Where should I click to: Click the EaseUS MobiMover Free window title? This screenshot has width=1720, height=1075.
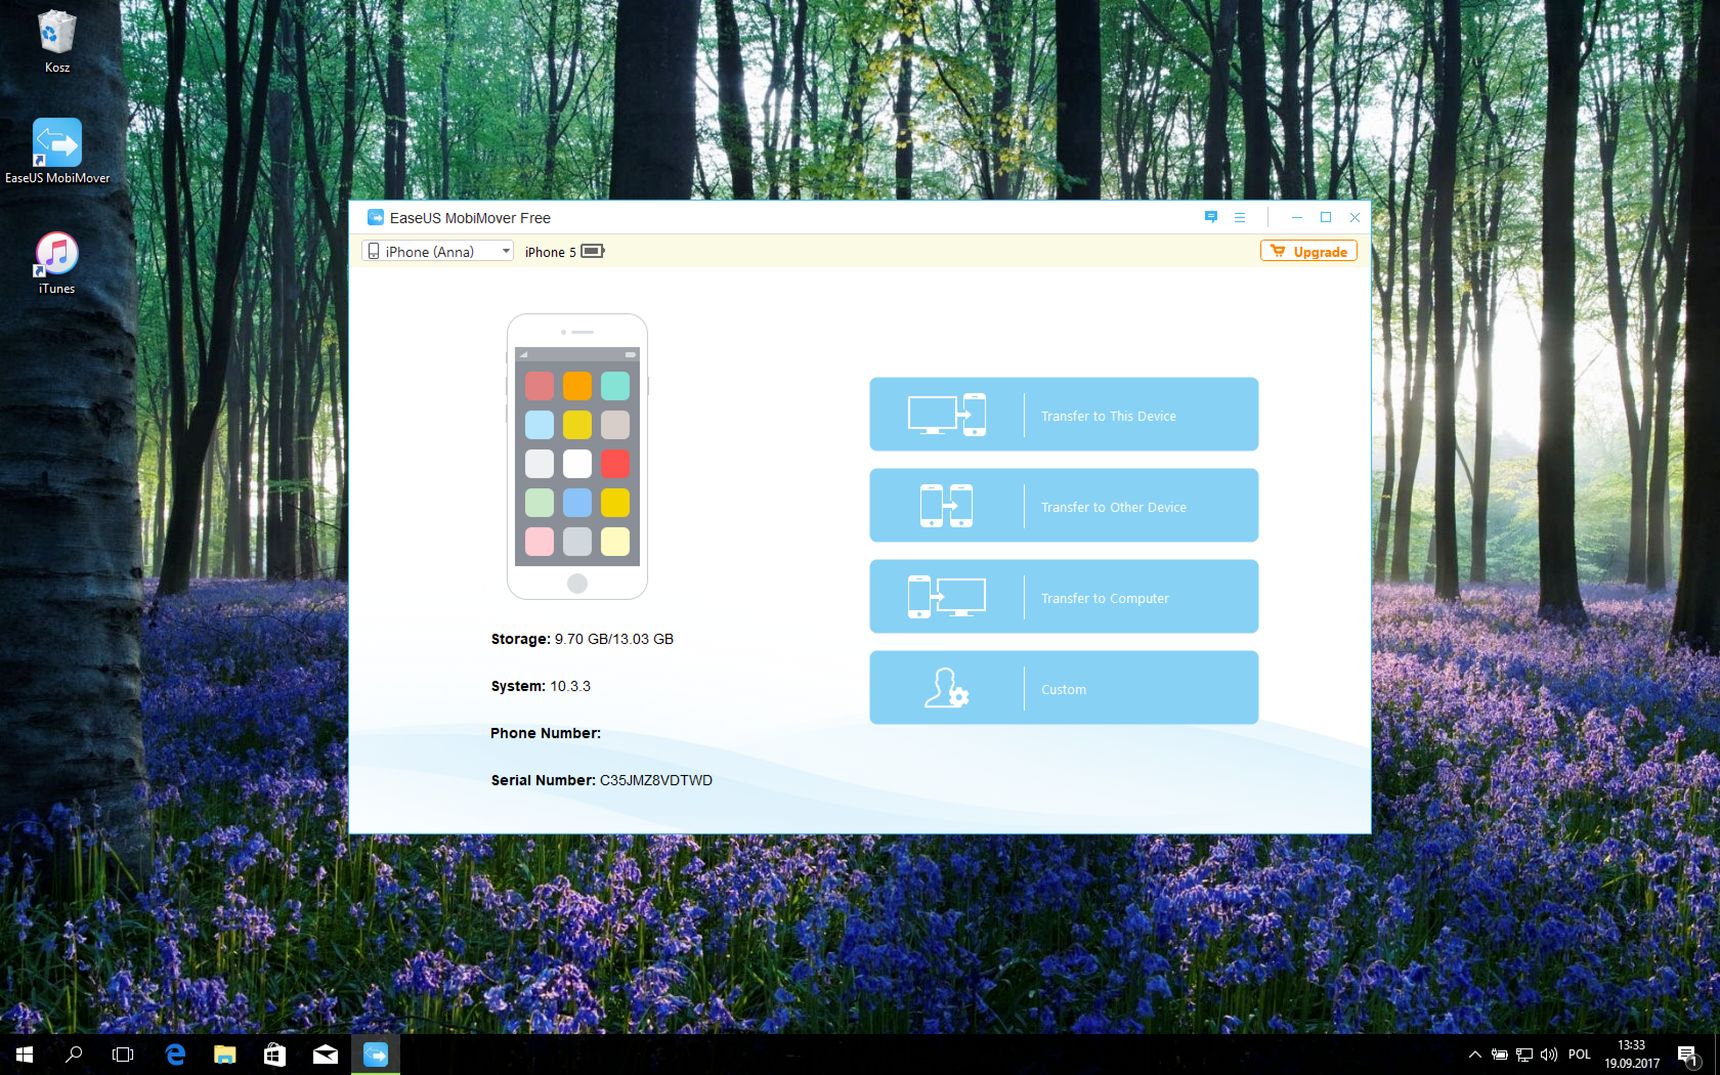[x=470, y=218]
